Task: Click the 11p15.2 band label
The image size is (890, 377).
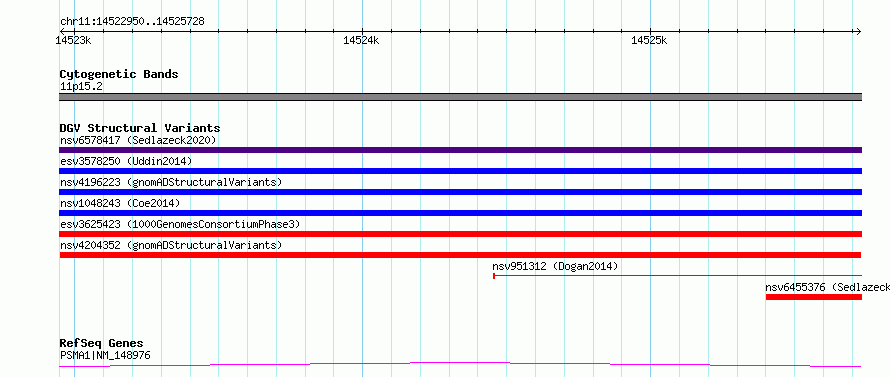Action: (81, 87)
